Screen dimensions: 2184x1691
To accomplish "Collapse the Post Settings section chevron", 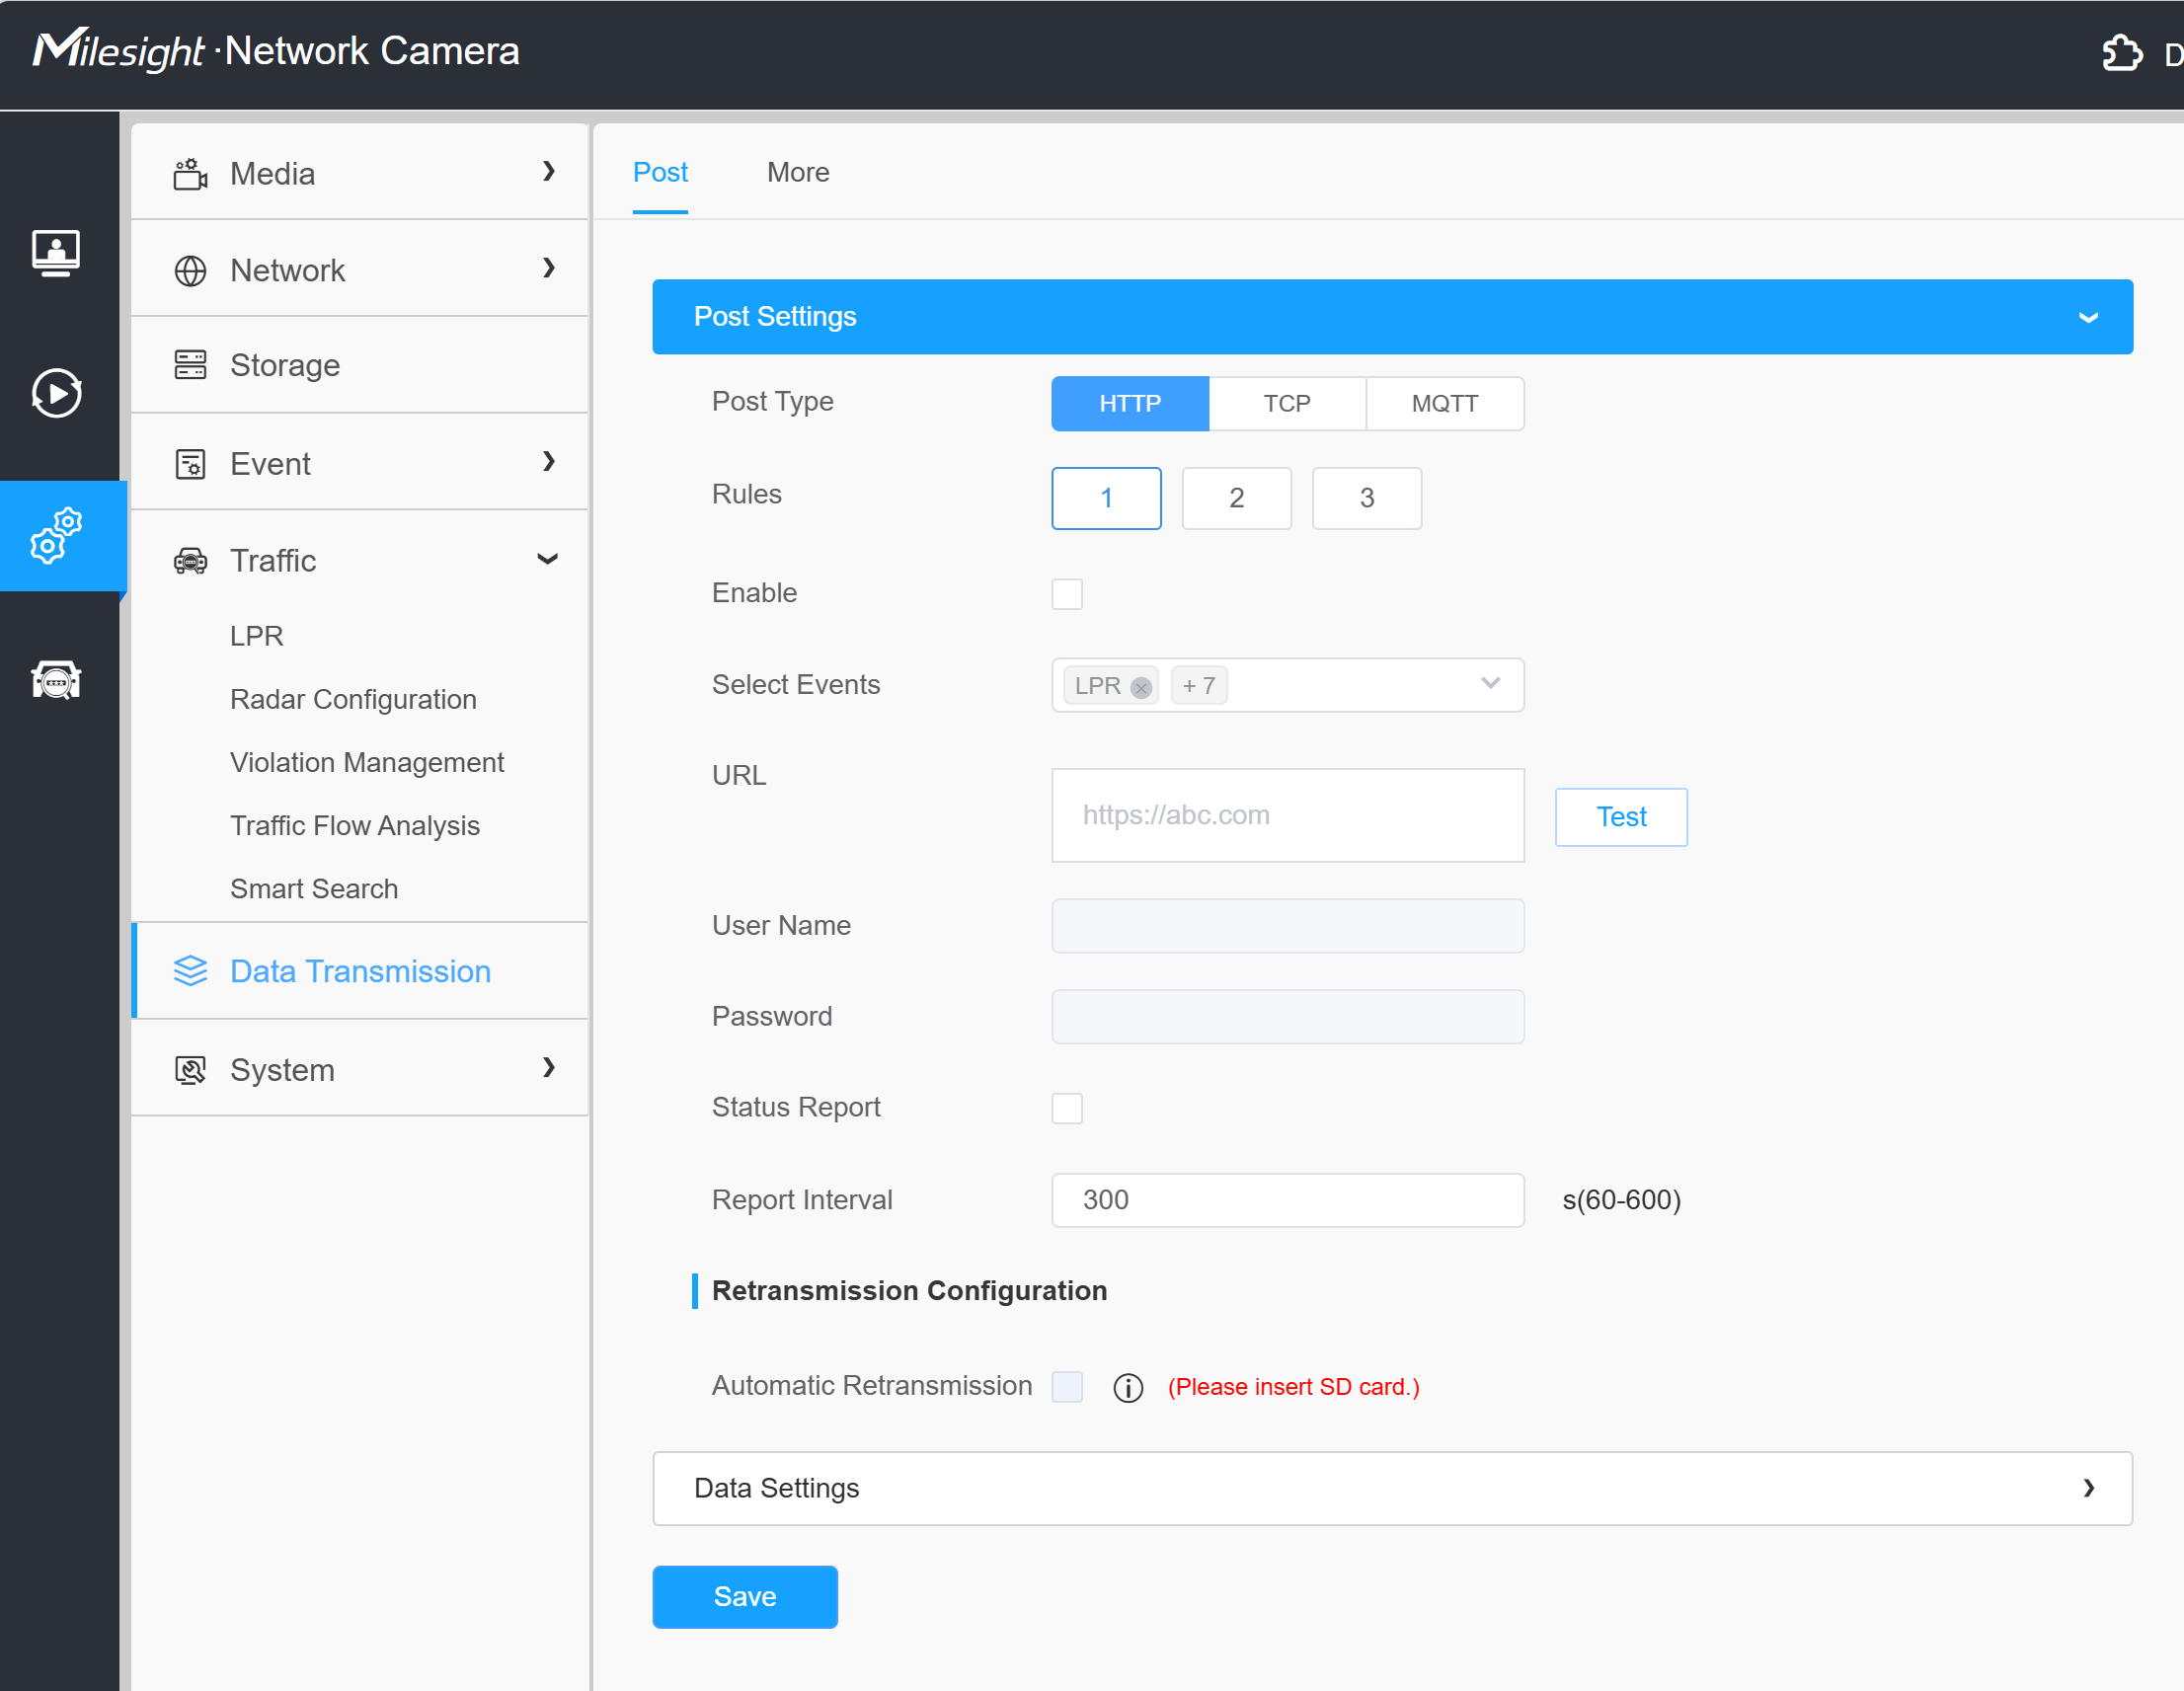I will pos(2087,317).
